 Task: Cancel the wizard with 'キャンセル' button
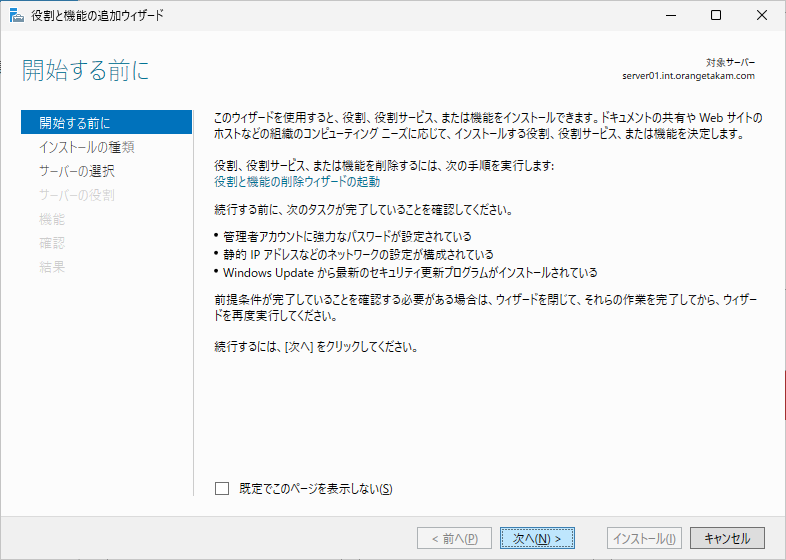click(x=727, y=538)
